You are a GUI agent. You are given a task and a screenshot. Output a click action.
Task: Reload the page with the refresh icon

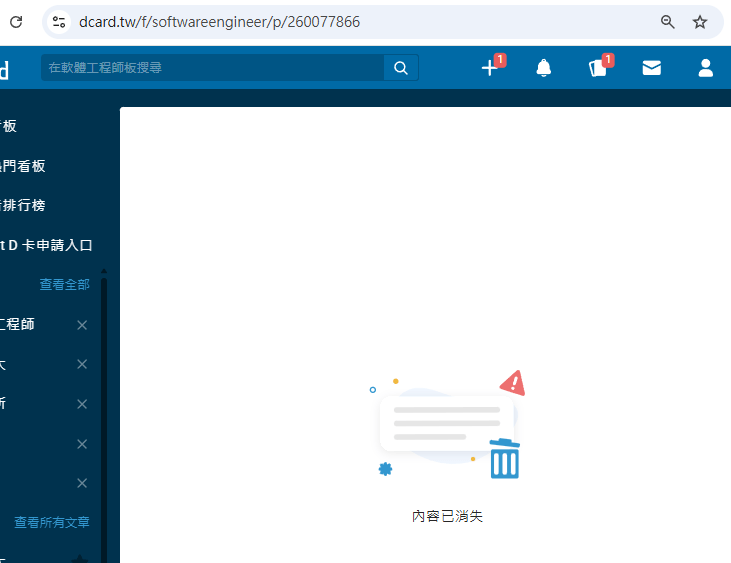tap(16, 22)
